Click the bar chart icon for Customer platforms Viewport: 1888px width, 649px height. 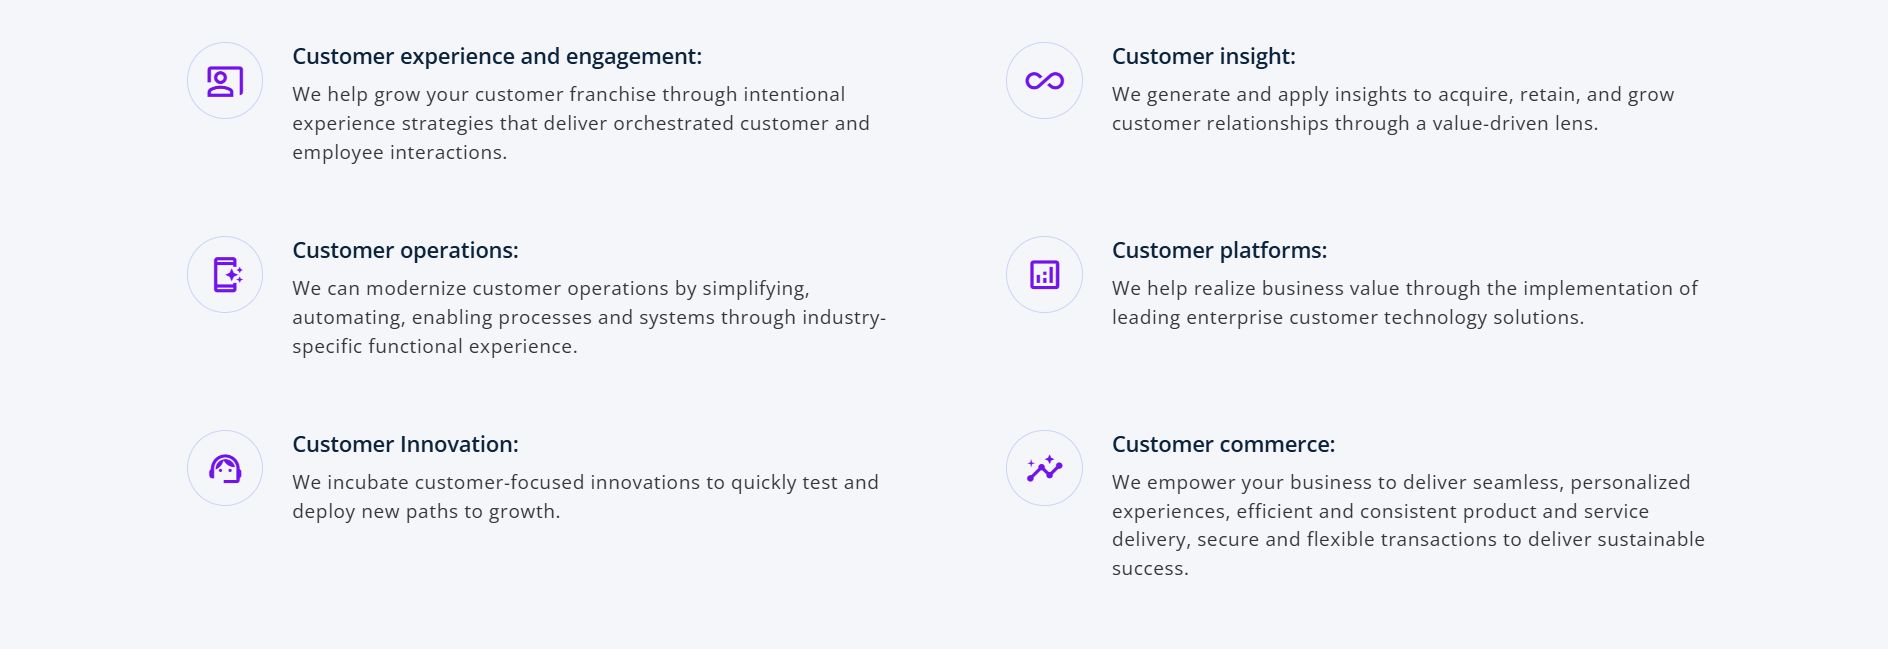coord(1044,275)
